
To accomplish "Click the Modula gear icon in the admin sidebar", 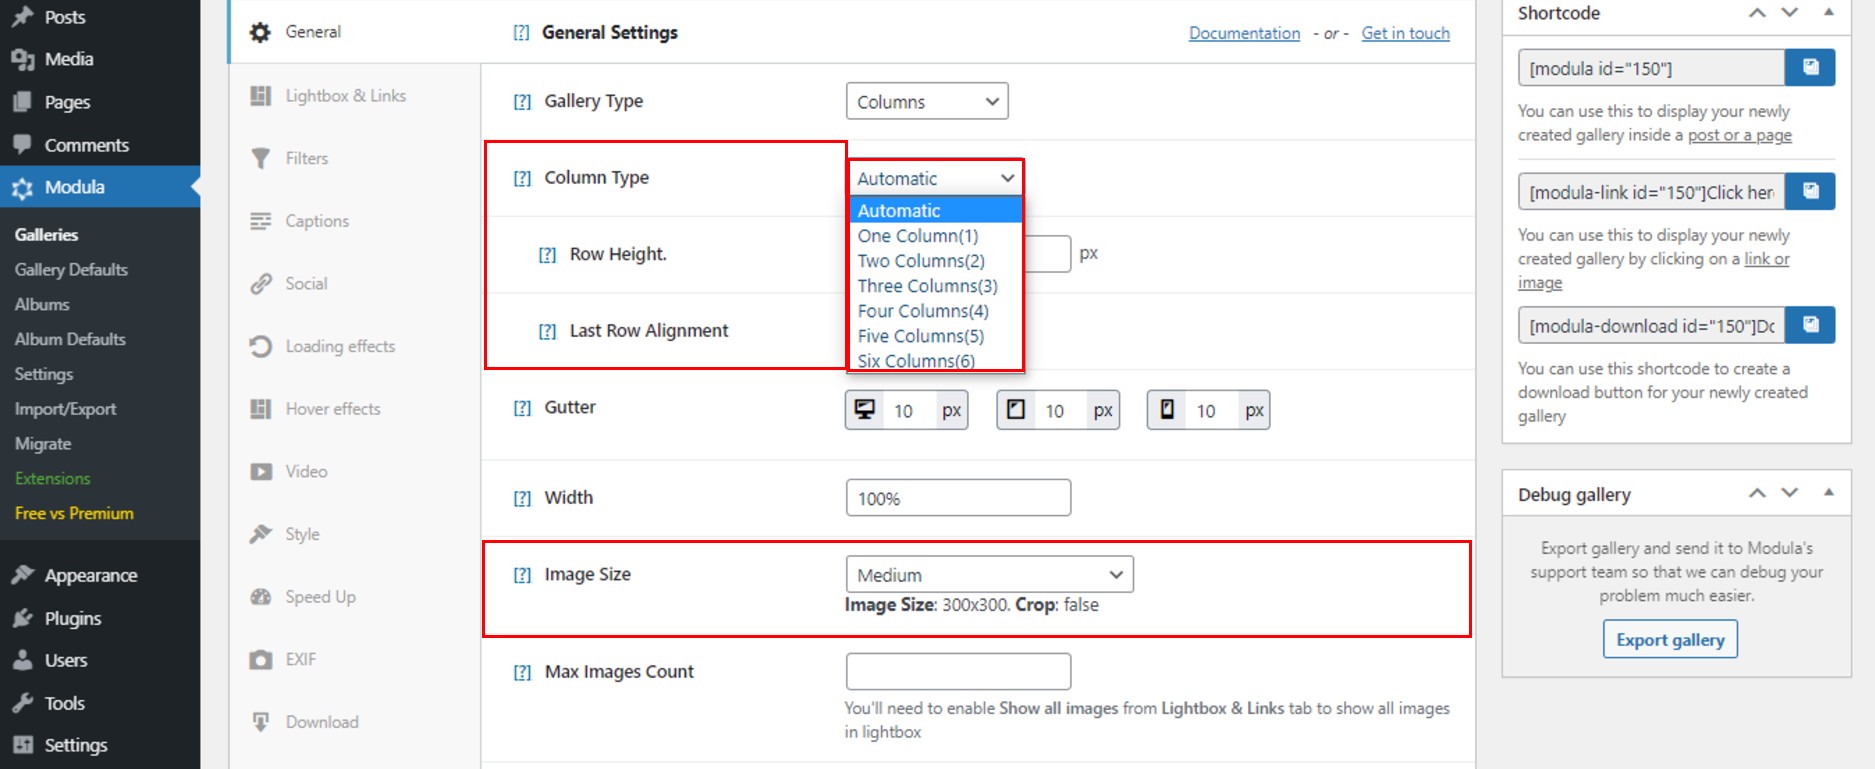I will click(23, 186).
